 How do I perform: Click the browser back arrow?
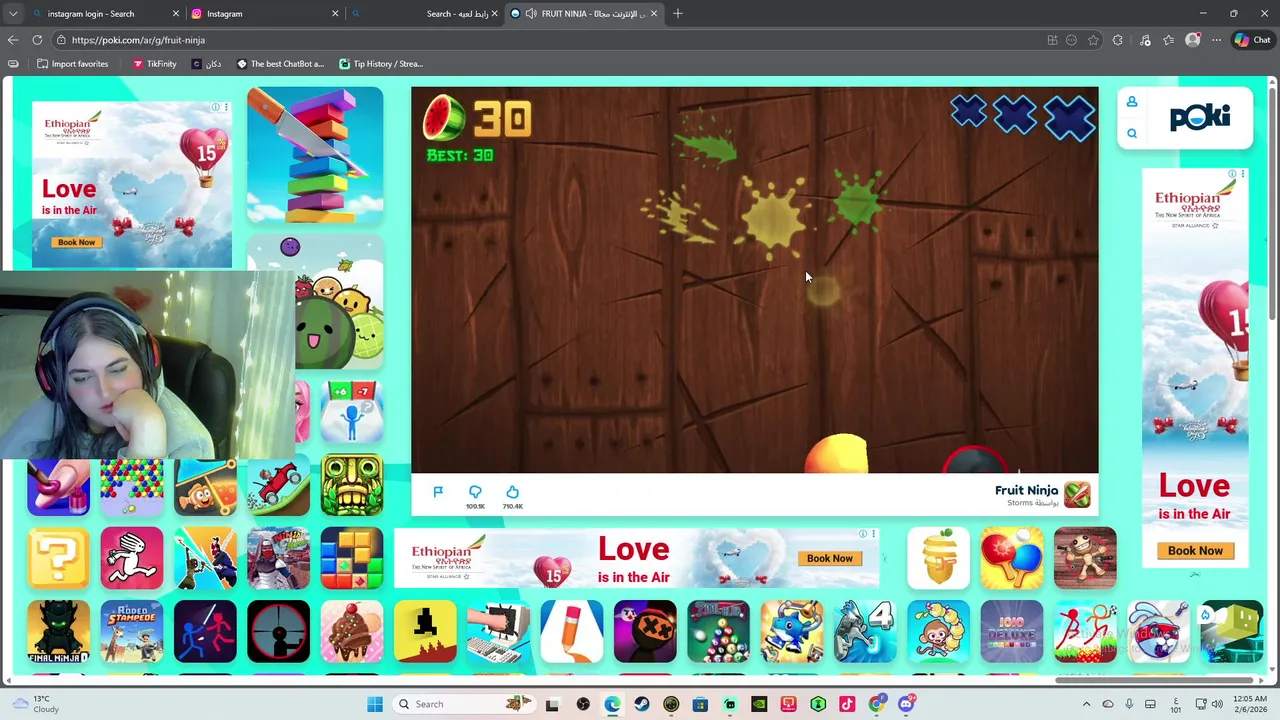coord(13,40)
